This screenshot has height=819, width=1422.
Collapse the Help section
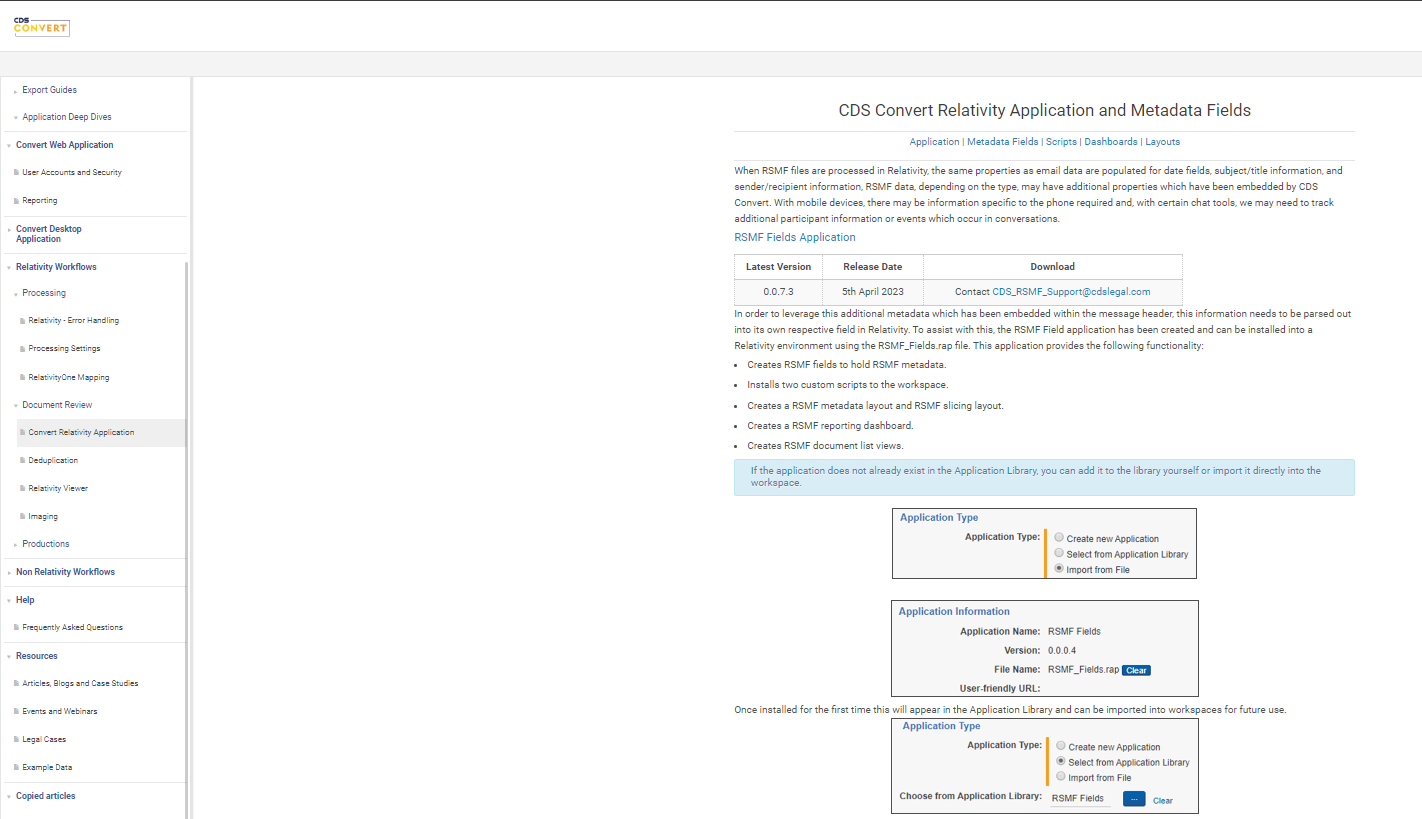click(x=9, y=601)
